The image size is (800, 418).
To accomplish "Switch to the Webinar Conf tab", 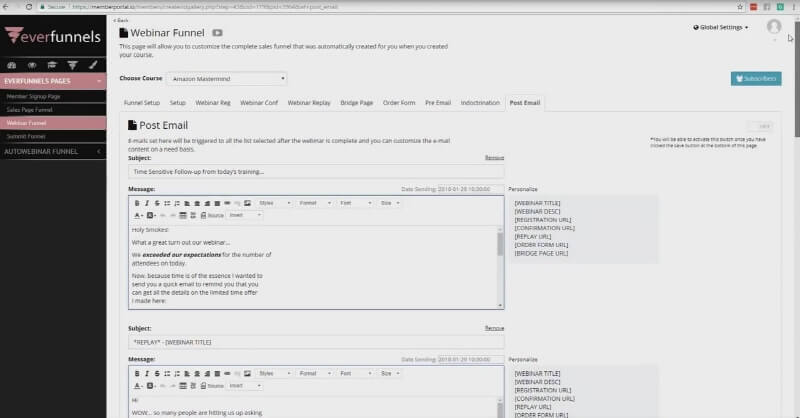I will pos(259,103).
